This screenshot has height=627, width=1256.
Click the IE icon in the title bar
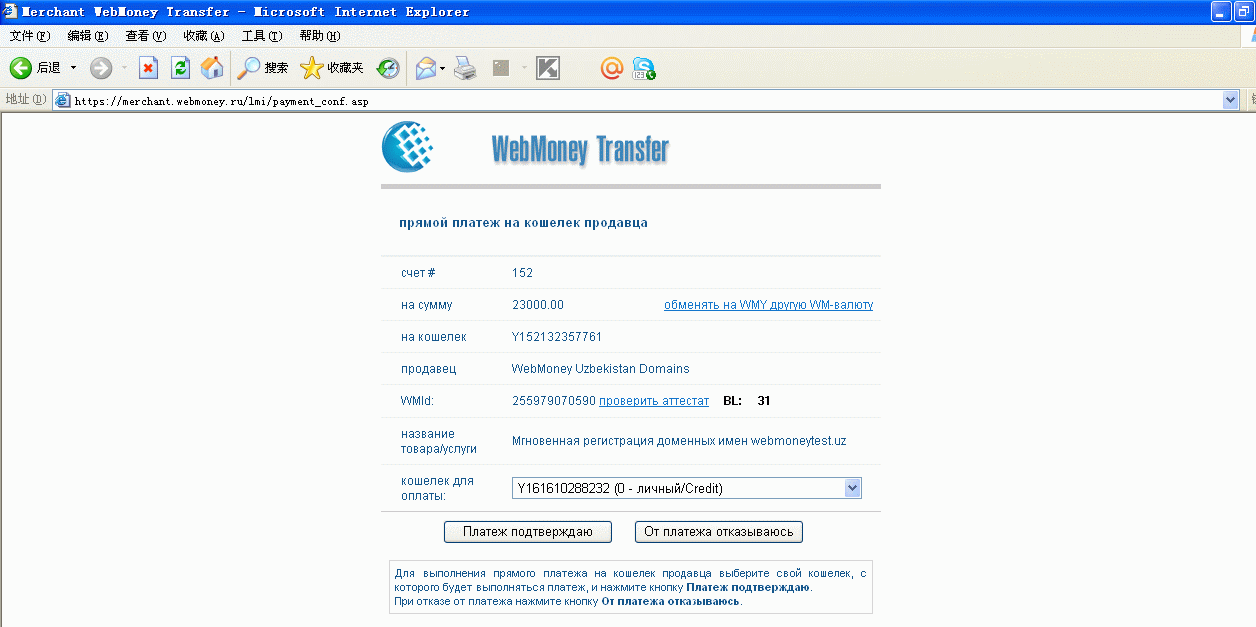pos(10,12)
